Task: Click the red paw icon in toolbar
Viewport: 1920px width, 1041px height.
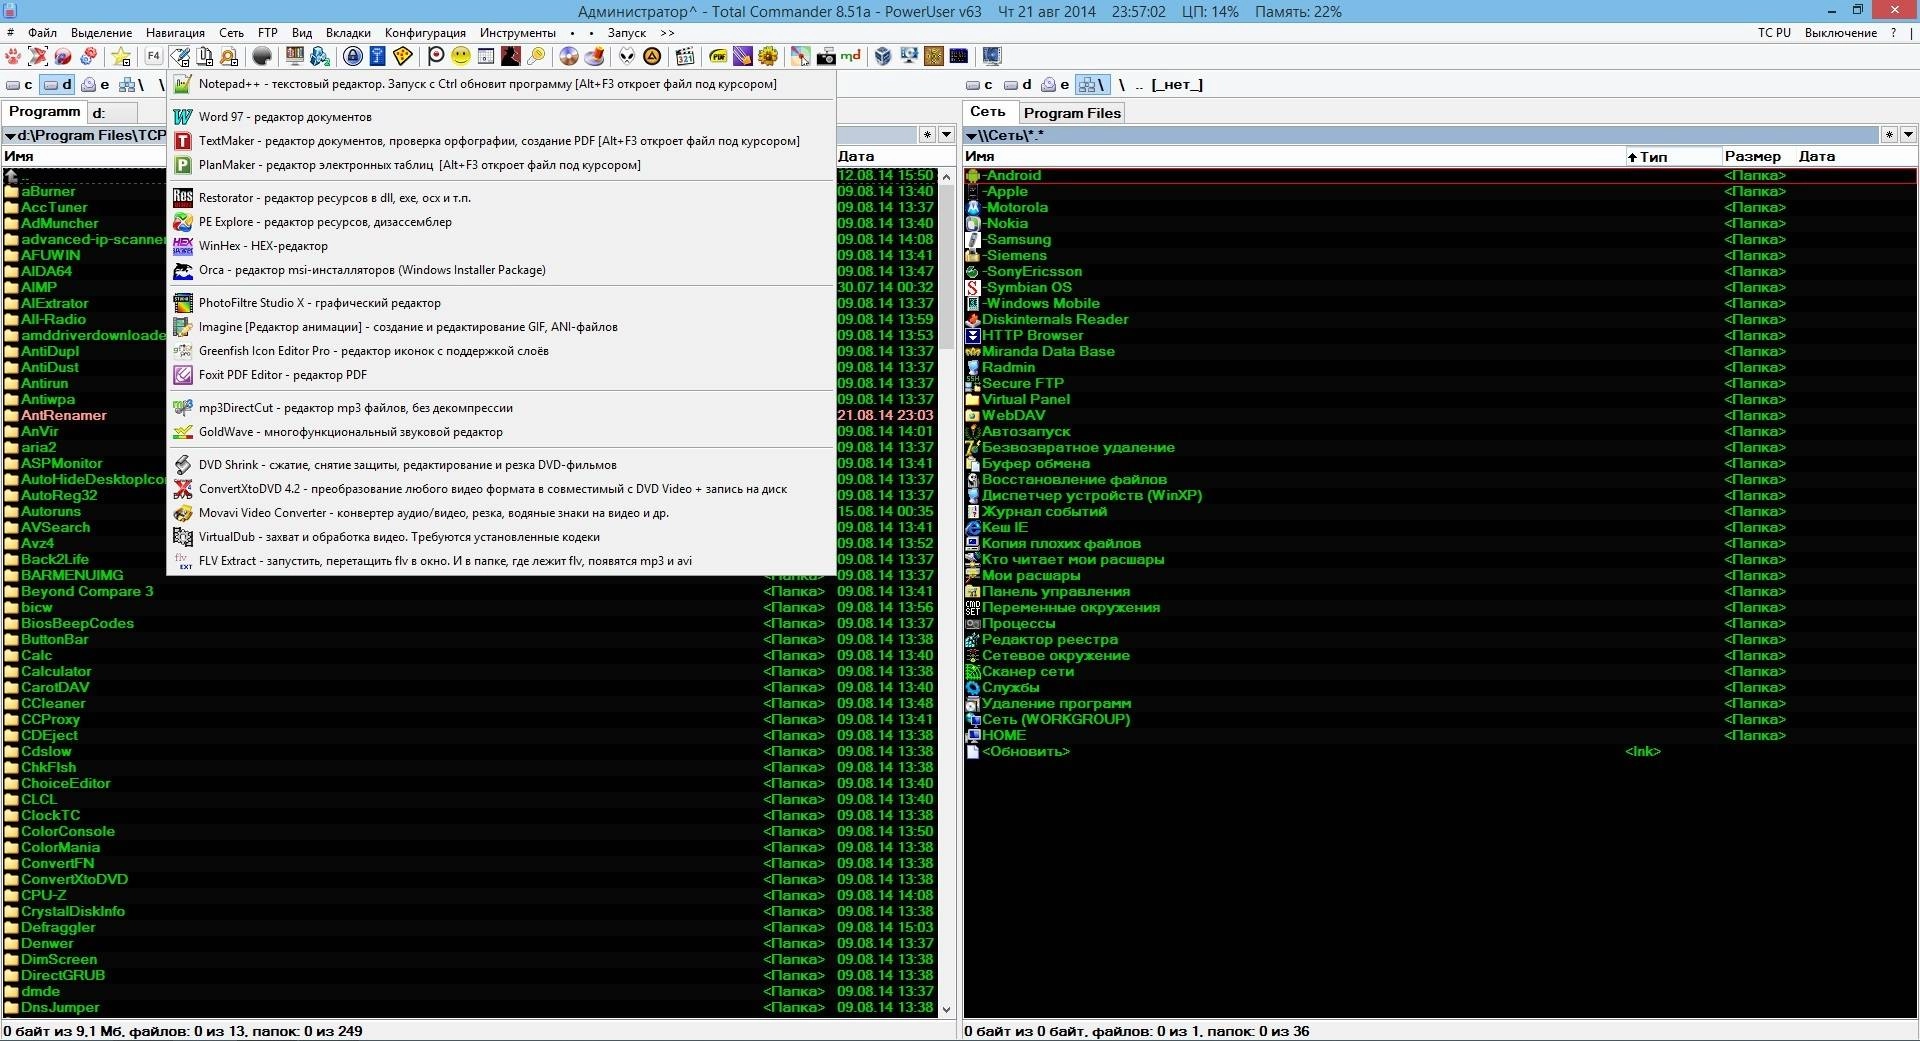Action: click(14, 56)
